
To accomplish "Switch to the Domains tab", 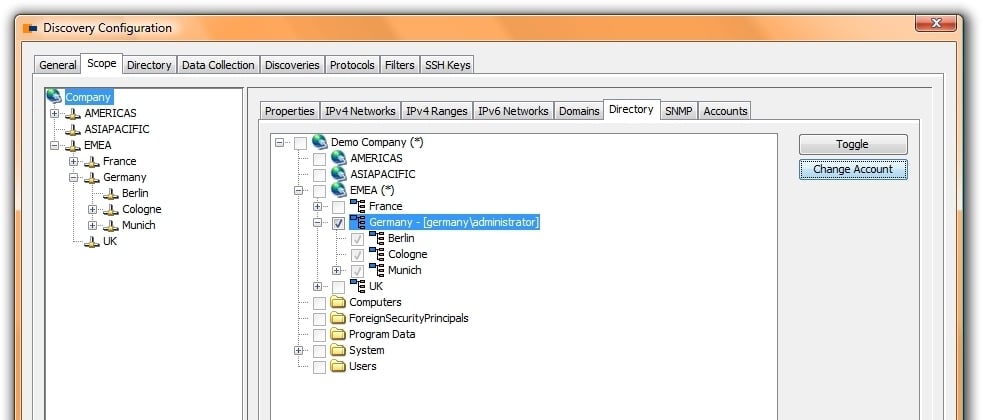I will [x=579, y=111].
